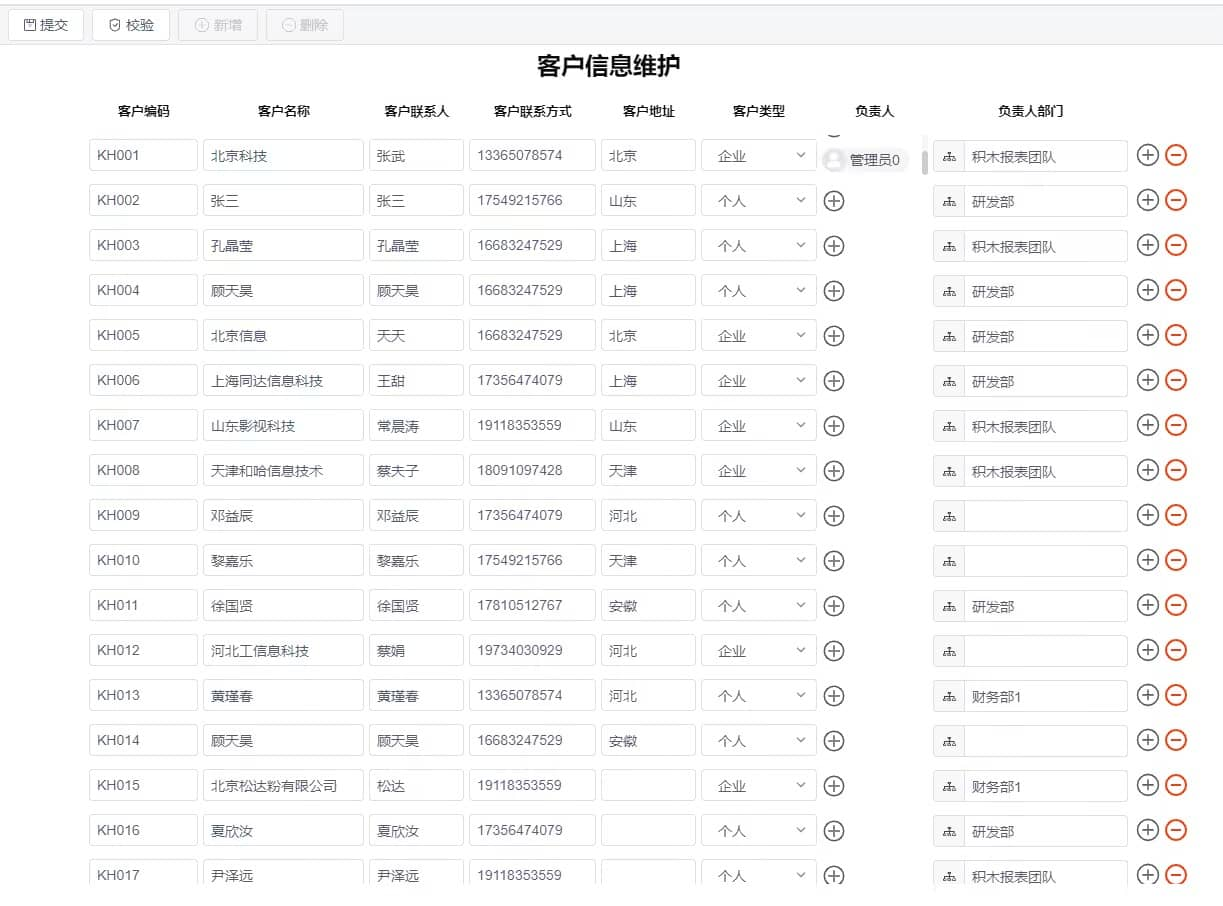
Task: Edit 客户名称 field 北京科技
Action: tap(283, 156)
